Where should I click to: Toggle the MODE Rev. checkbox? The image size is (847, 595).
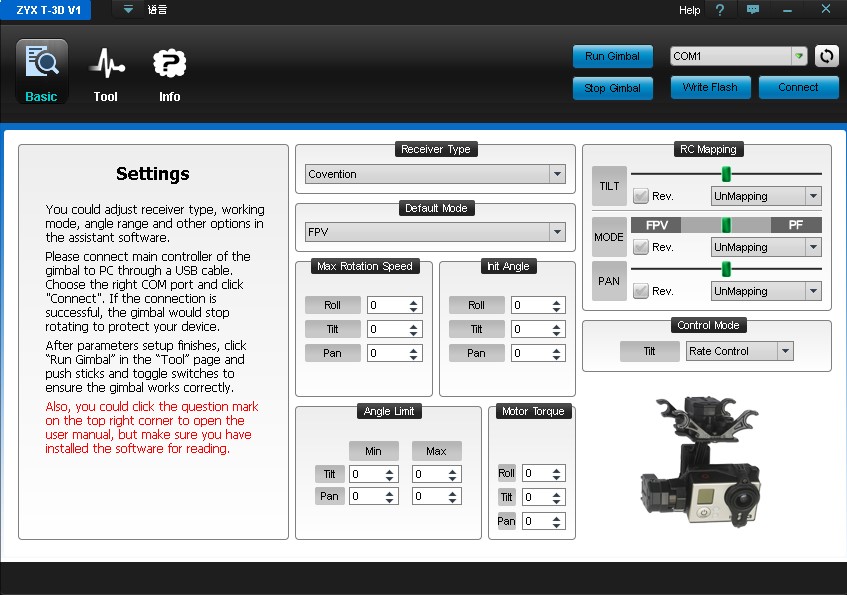641,247
